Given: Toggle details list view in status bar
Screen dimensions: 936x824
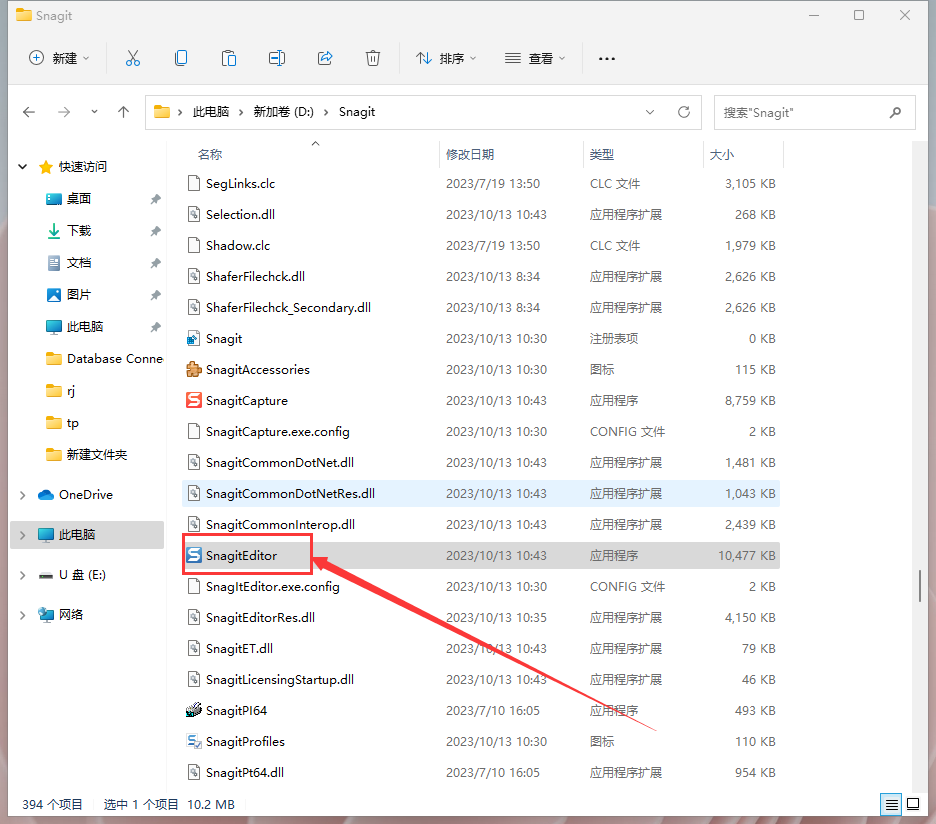Looking at the screenshot, I should coord(890,804).
